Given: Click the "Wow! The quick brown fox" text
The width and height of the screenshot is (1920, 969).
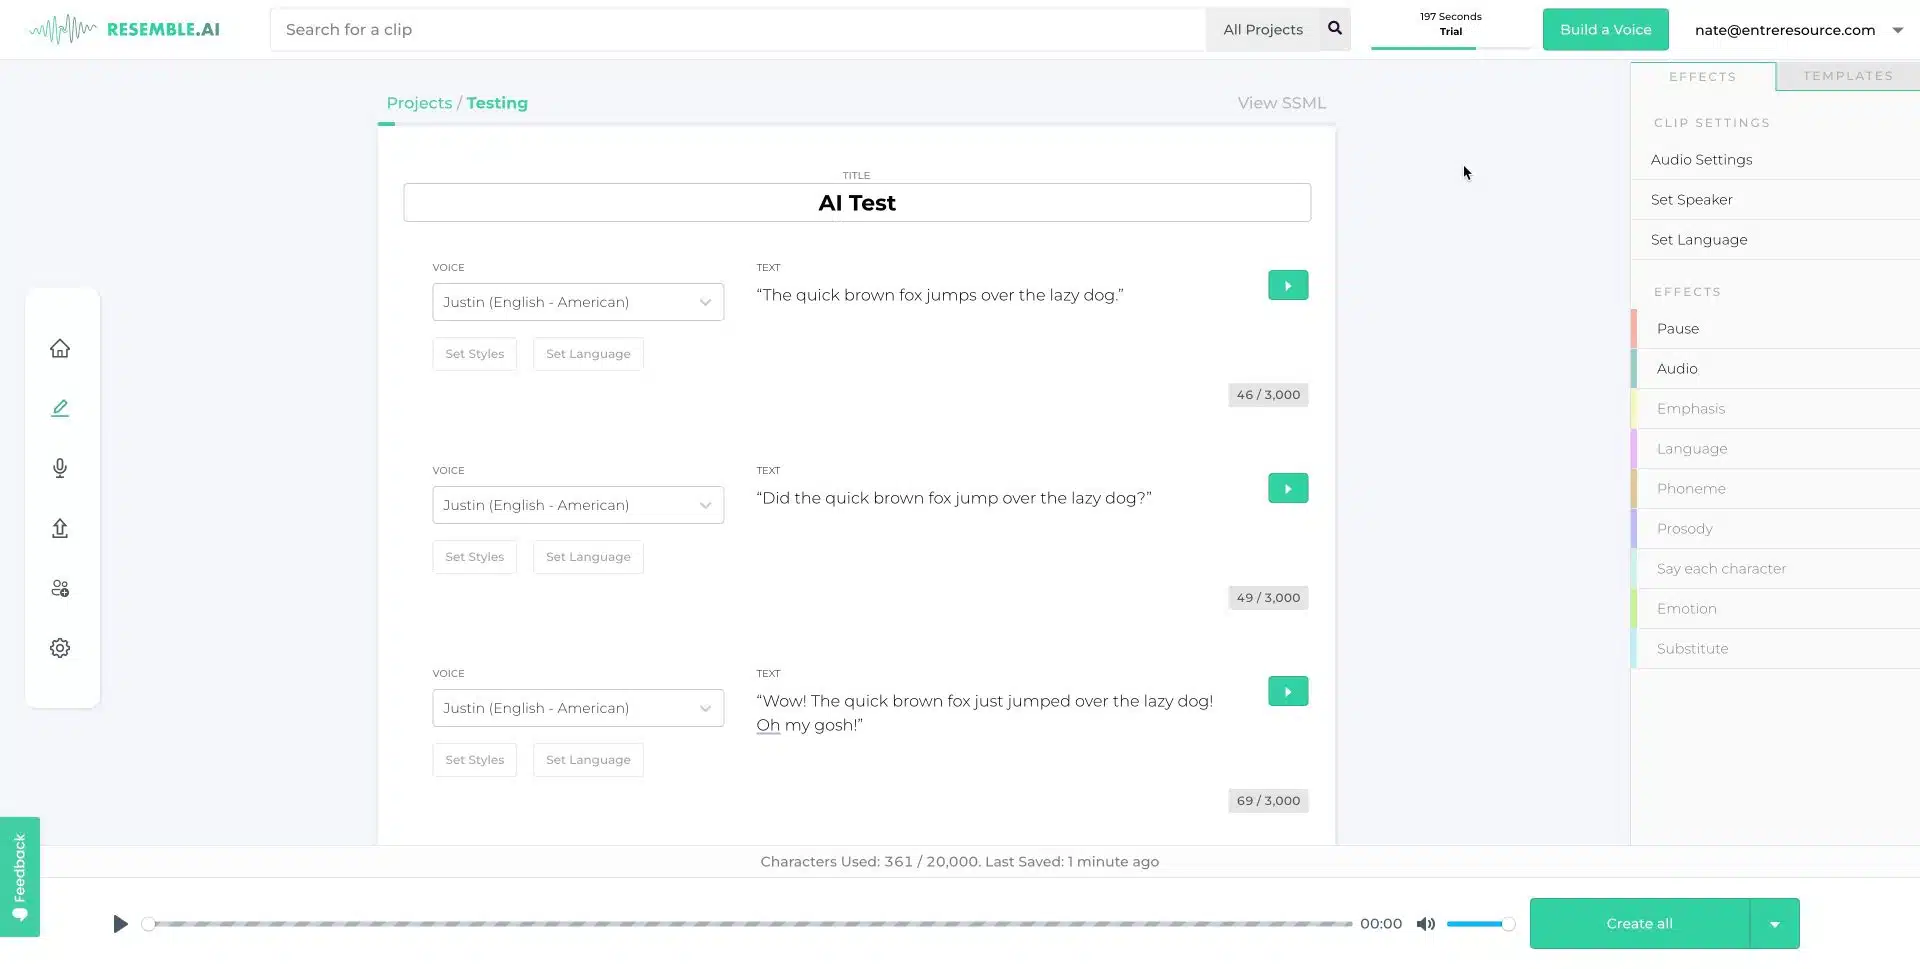Looking at the screenshot, I should (x=985, y=713).
